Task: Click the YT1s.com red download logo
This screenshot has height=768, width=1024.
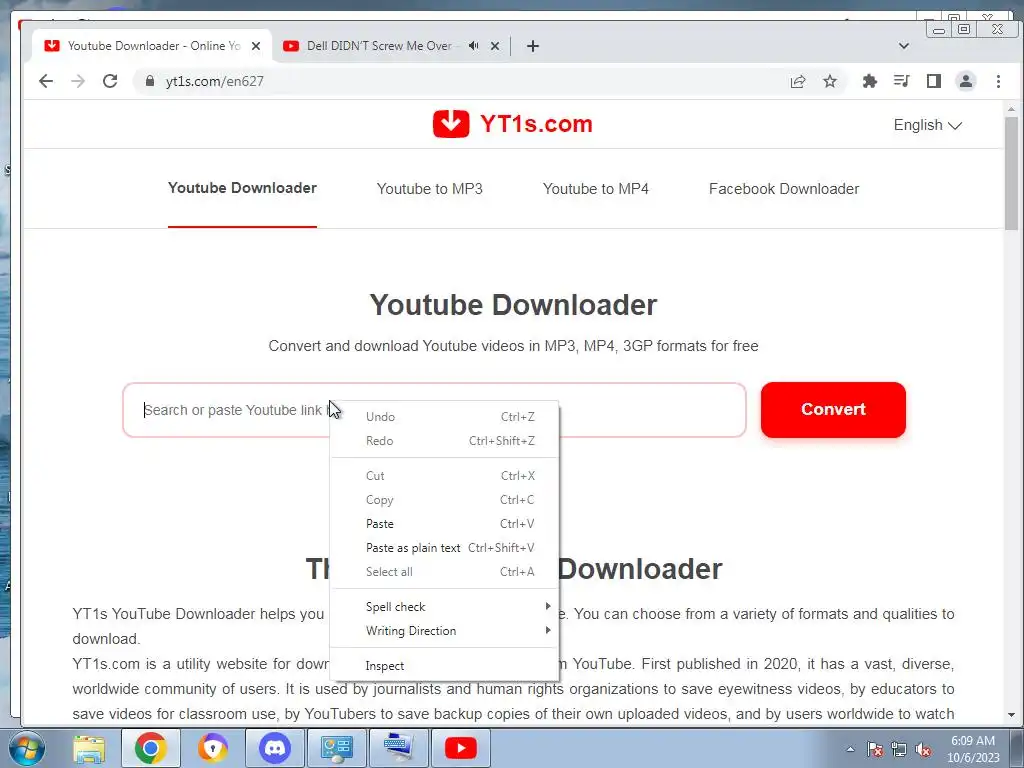Action: pos(451,123)
